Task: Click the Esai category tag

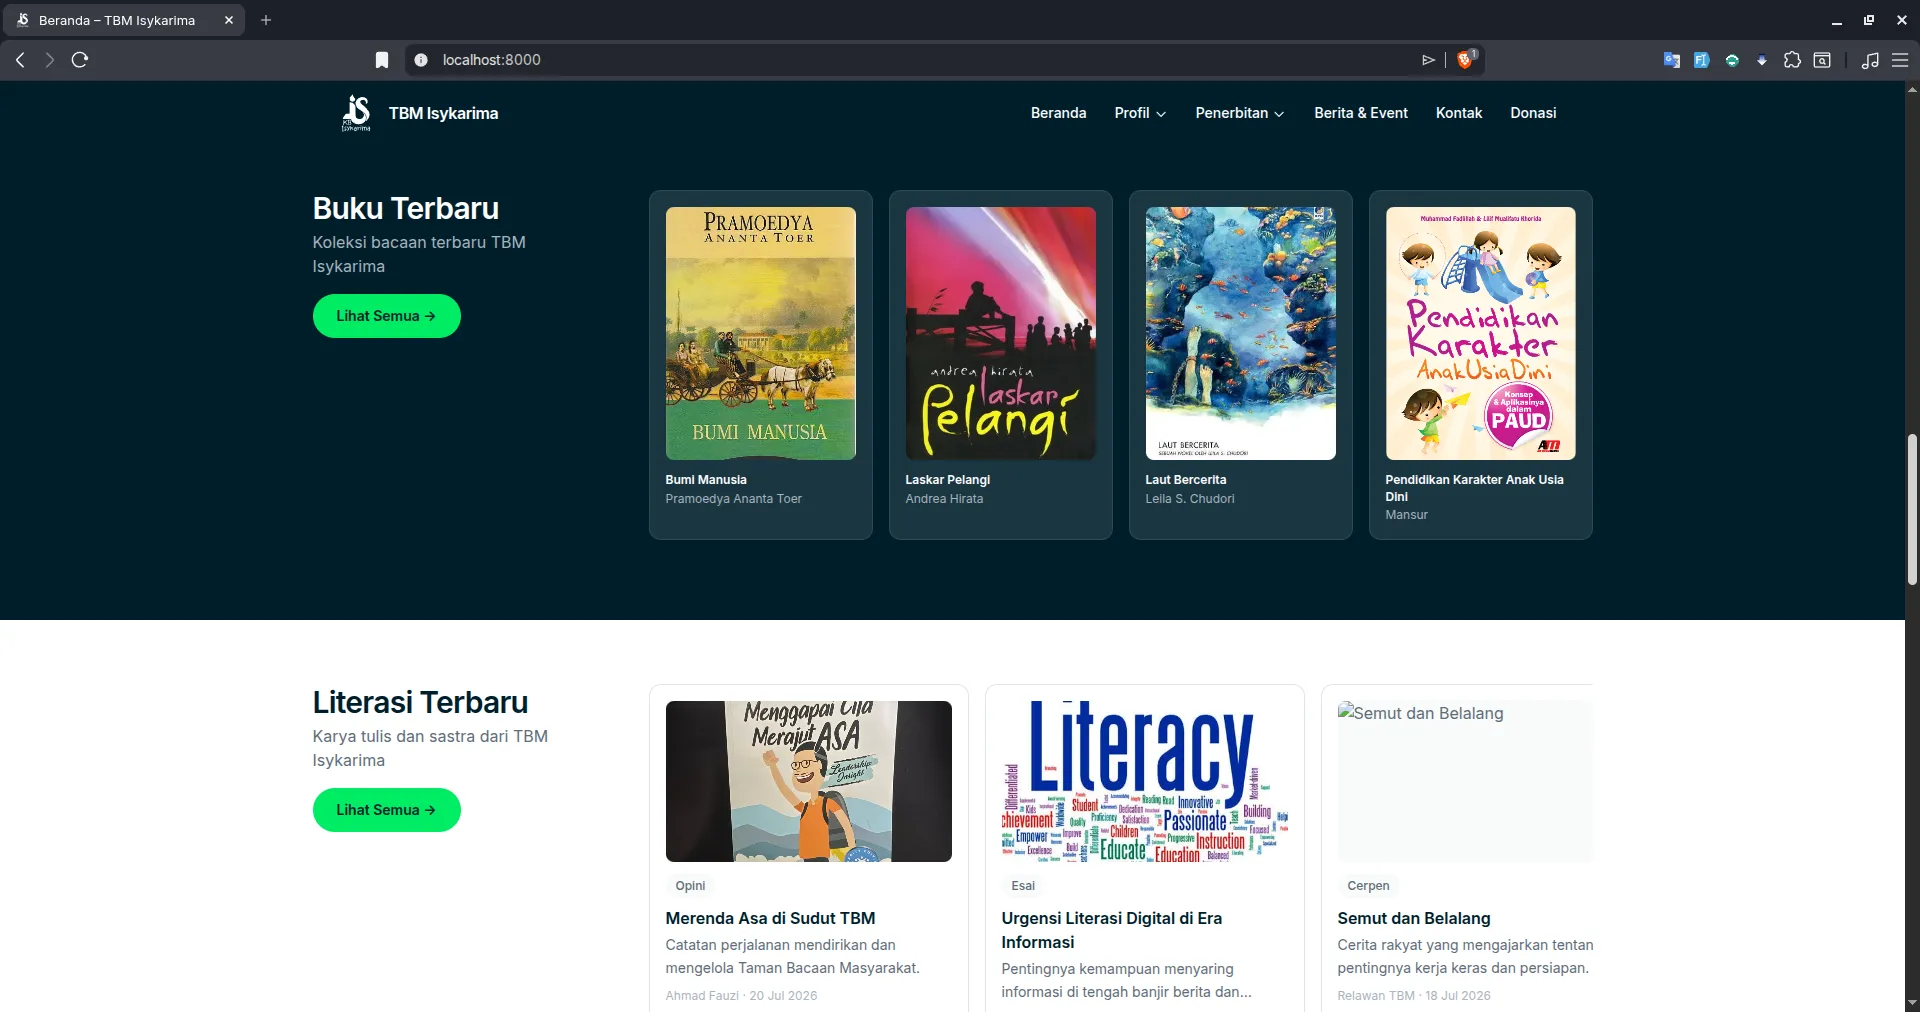Action: point(1023,886)
